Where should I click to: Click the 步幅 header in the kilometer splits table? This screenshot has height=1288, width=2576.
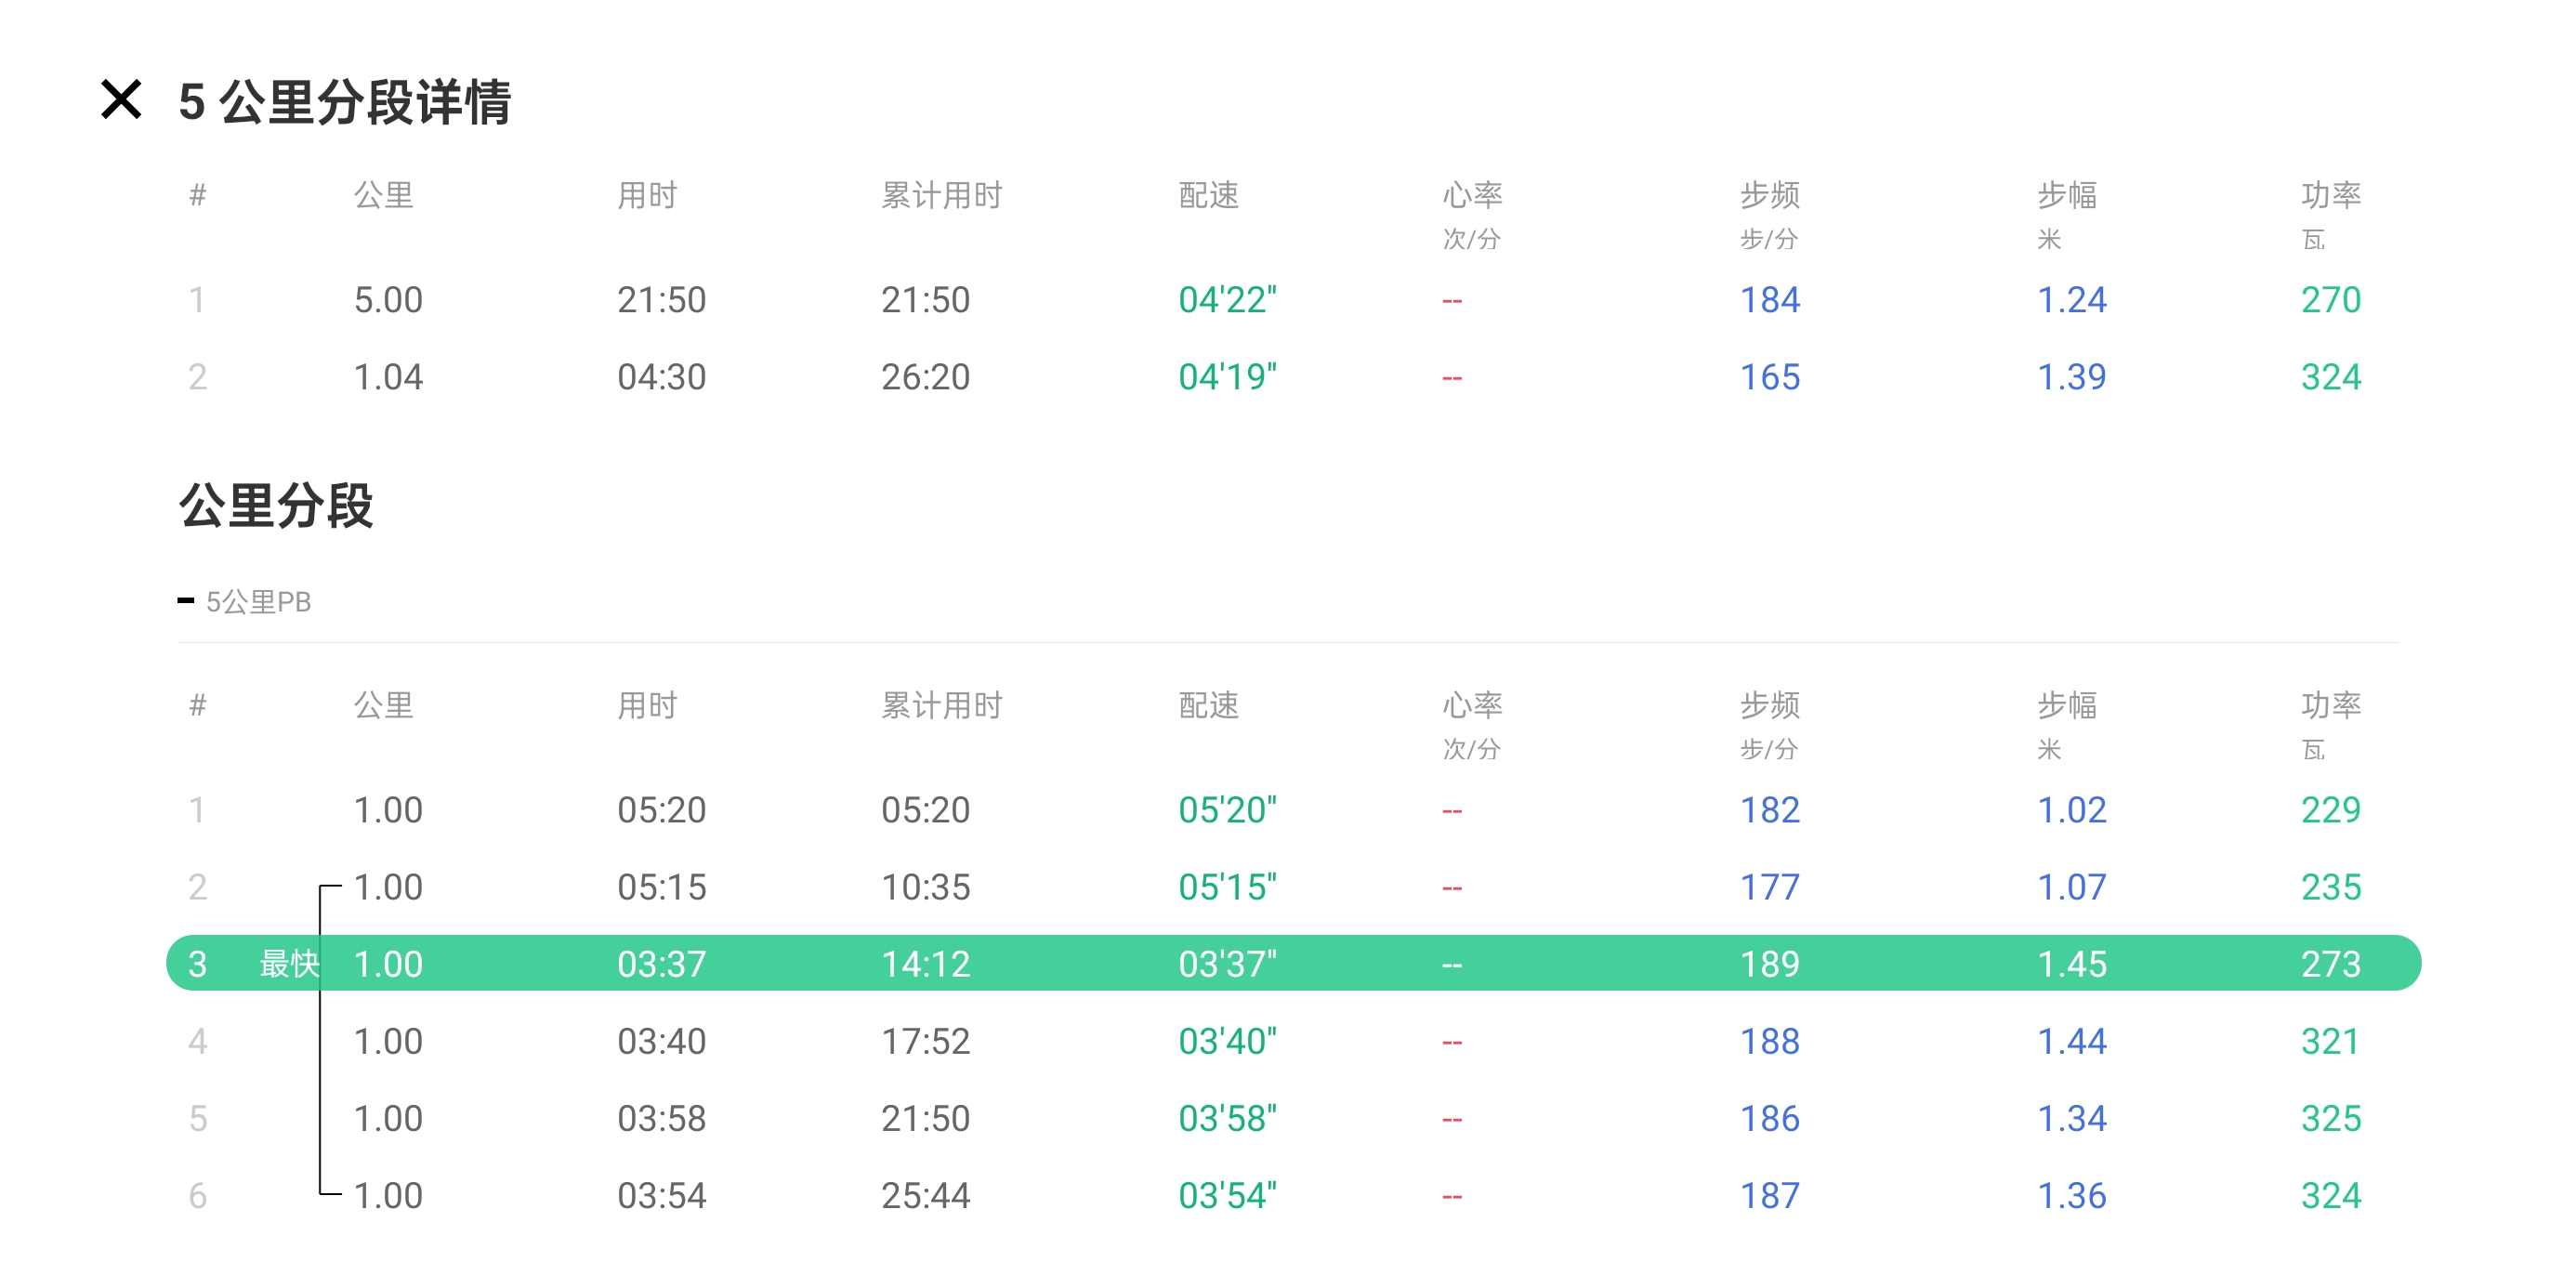click(x=2067, y=705)
